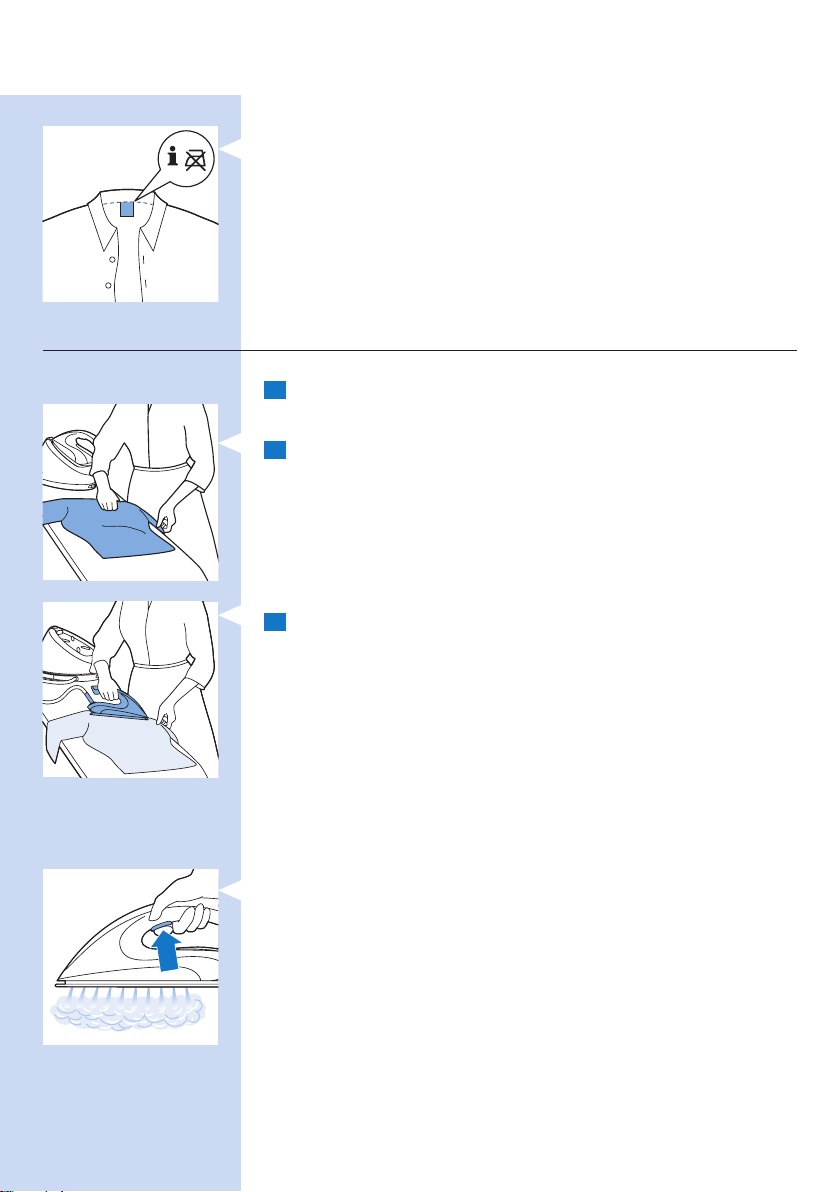Screen dimensions: 840x1192
Task: Click the steam cloud beneath the iron soleplate
Action: 127,1008
